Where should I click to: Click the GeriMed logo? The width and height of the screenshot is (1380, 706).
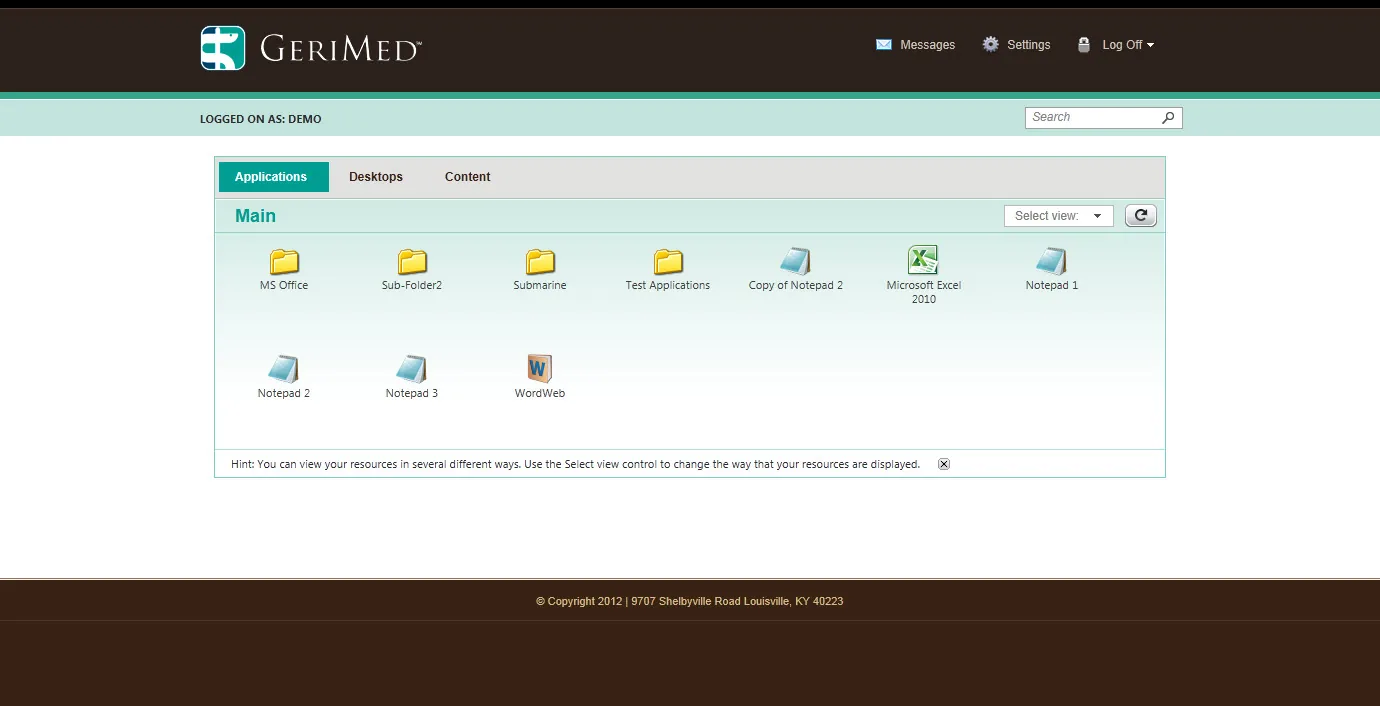tap(311, 47)
